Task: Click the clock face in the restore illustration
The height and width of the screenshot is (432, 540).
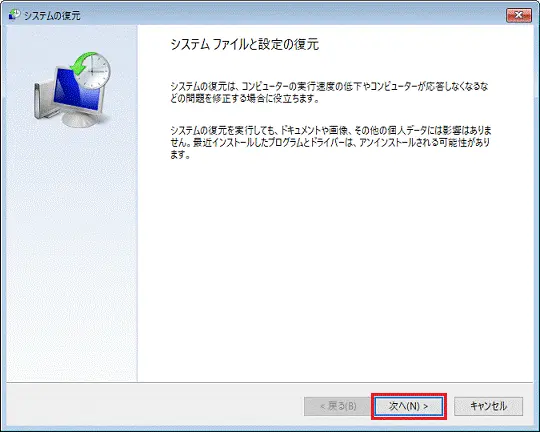Action: pyautogui.click(x=93, y=72)
